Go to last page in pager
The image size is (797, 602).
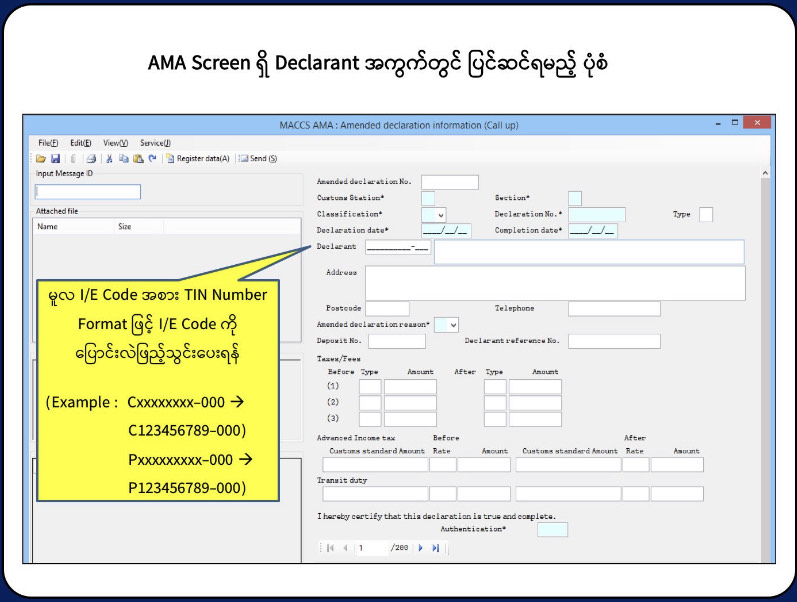point(436,548)
